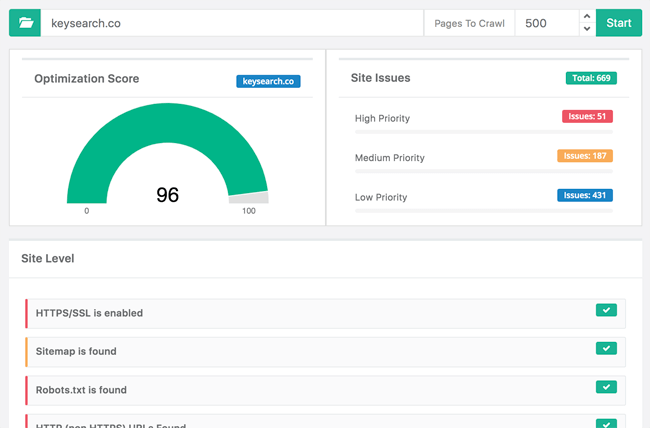Click the Medium Priority progress bar

[484, 171]
